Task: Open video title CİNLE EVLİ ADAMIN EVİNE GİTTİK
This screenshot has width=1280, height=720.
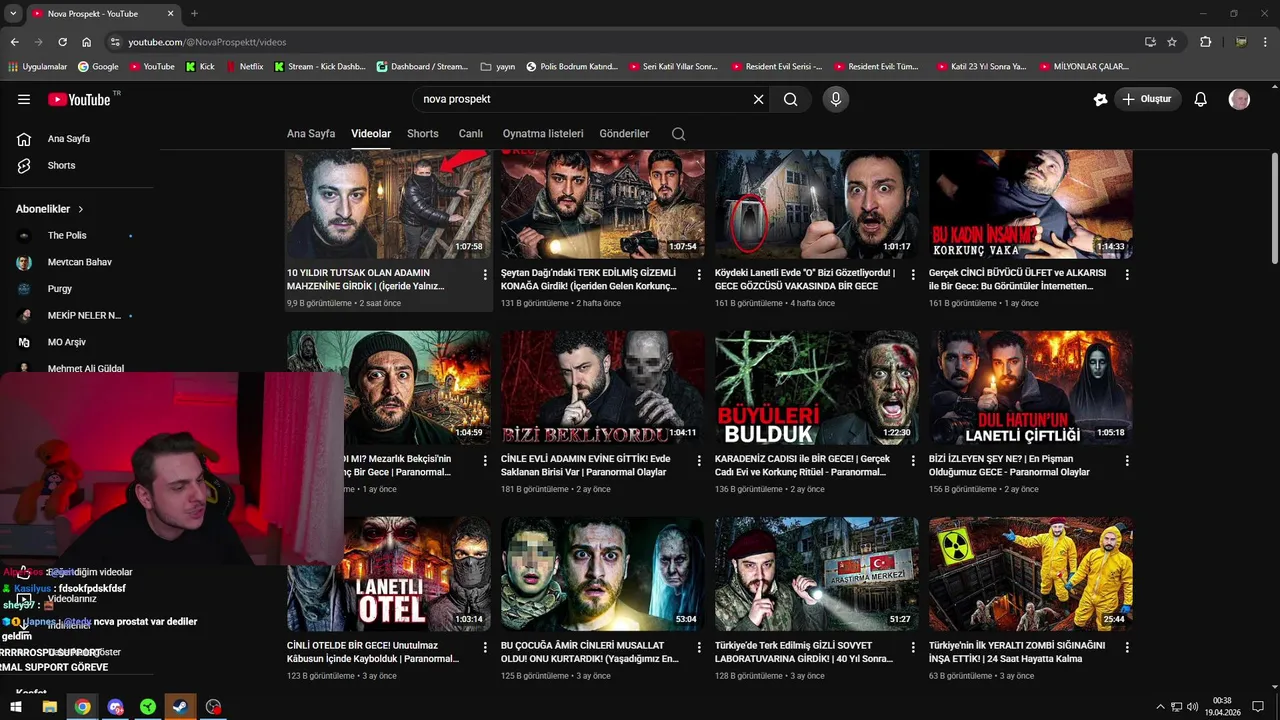Action: (586, 465)
